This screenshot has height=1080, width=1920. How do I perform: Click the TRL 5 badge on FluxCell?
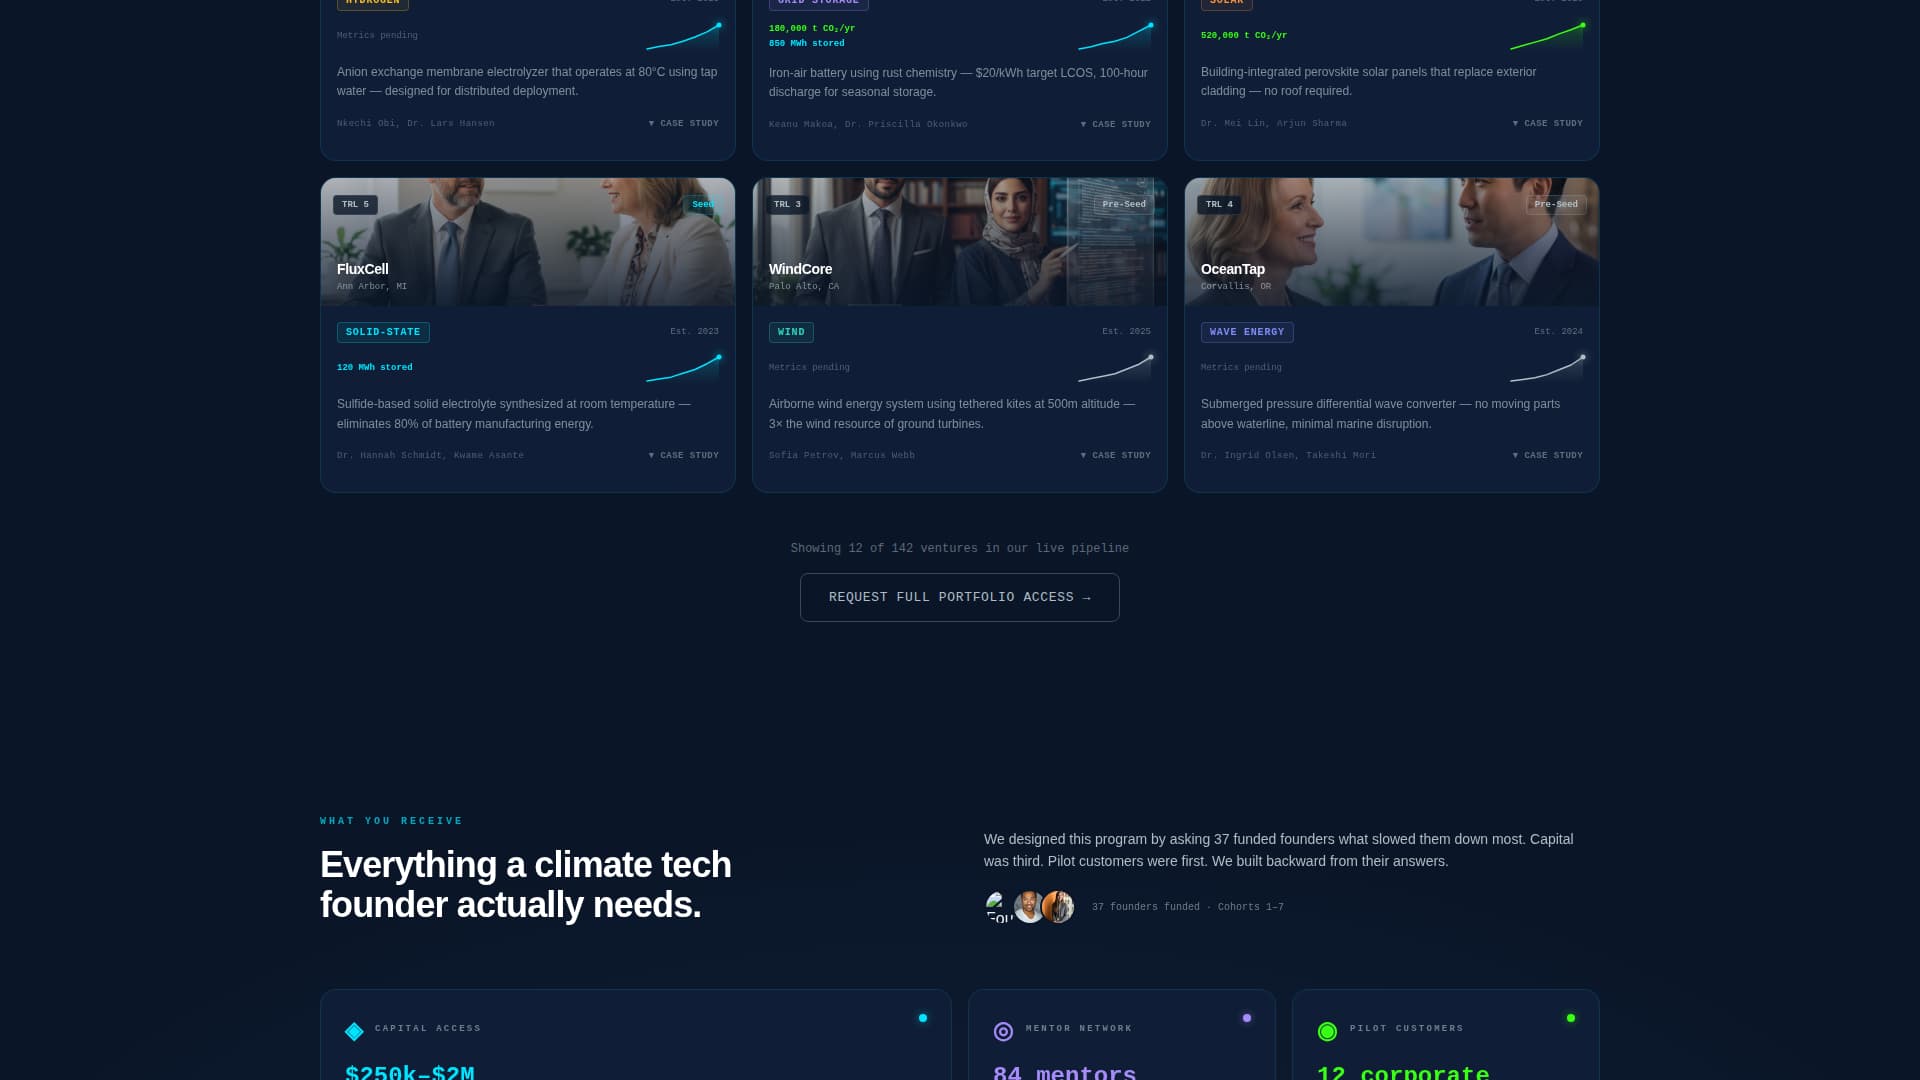tap(355, 204)
